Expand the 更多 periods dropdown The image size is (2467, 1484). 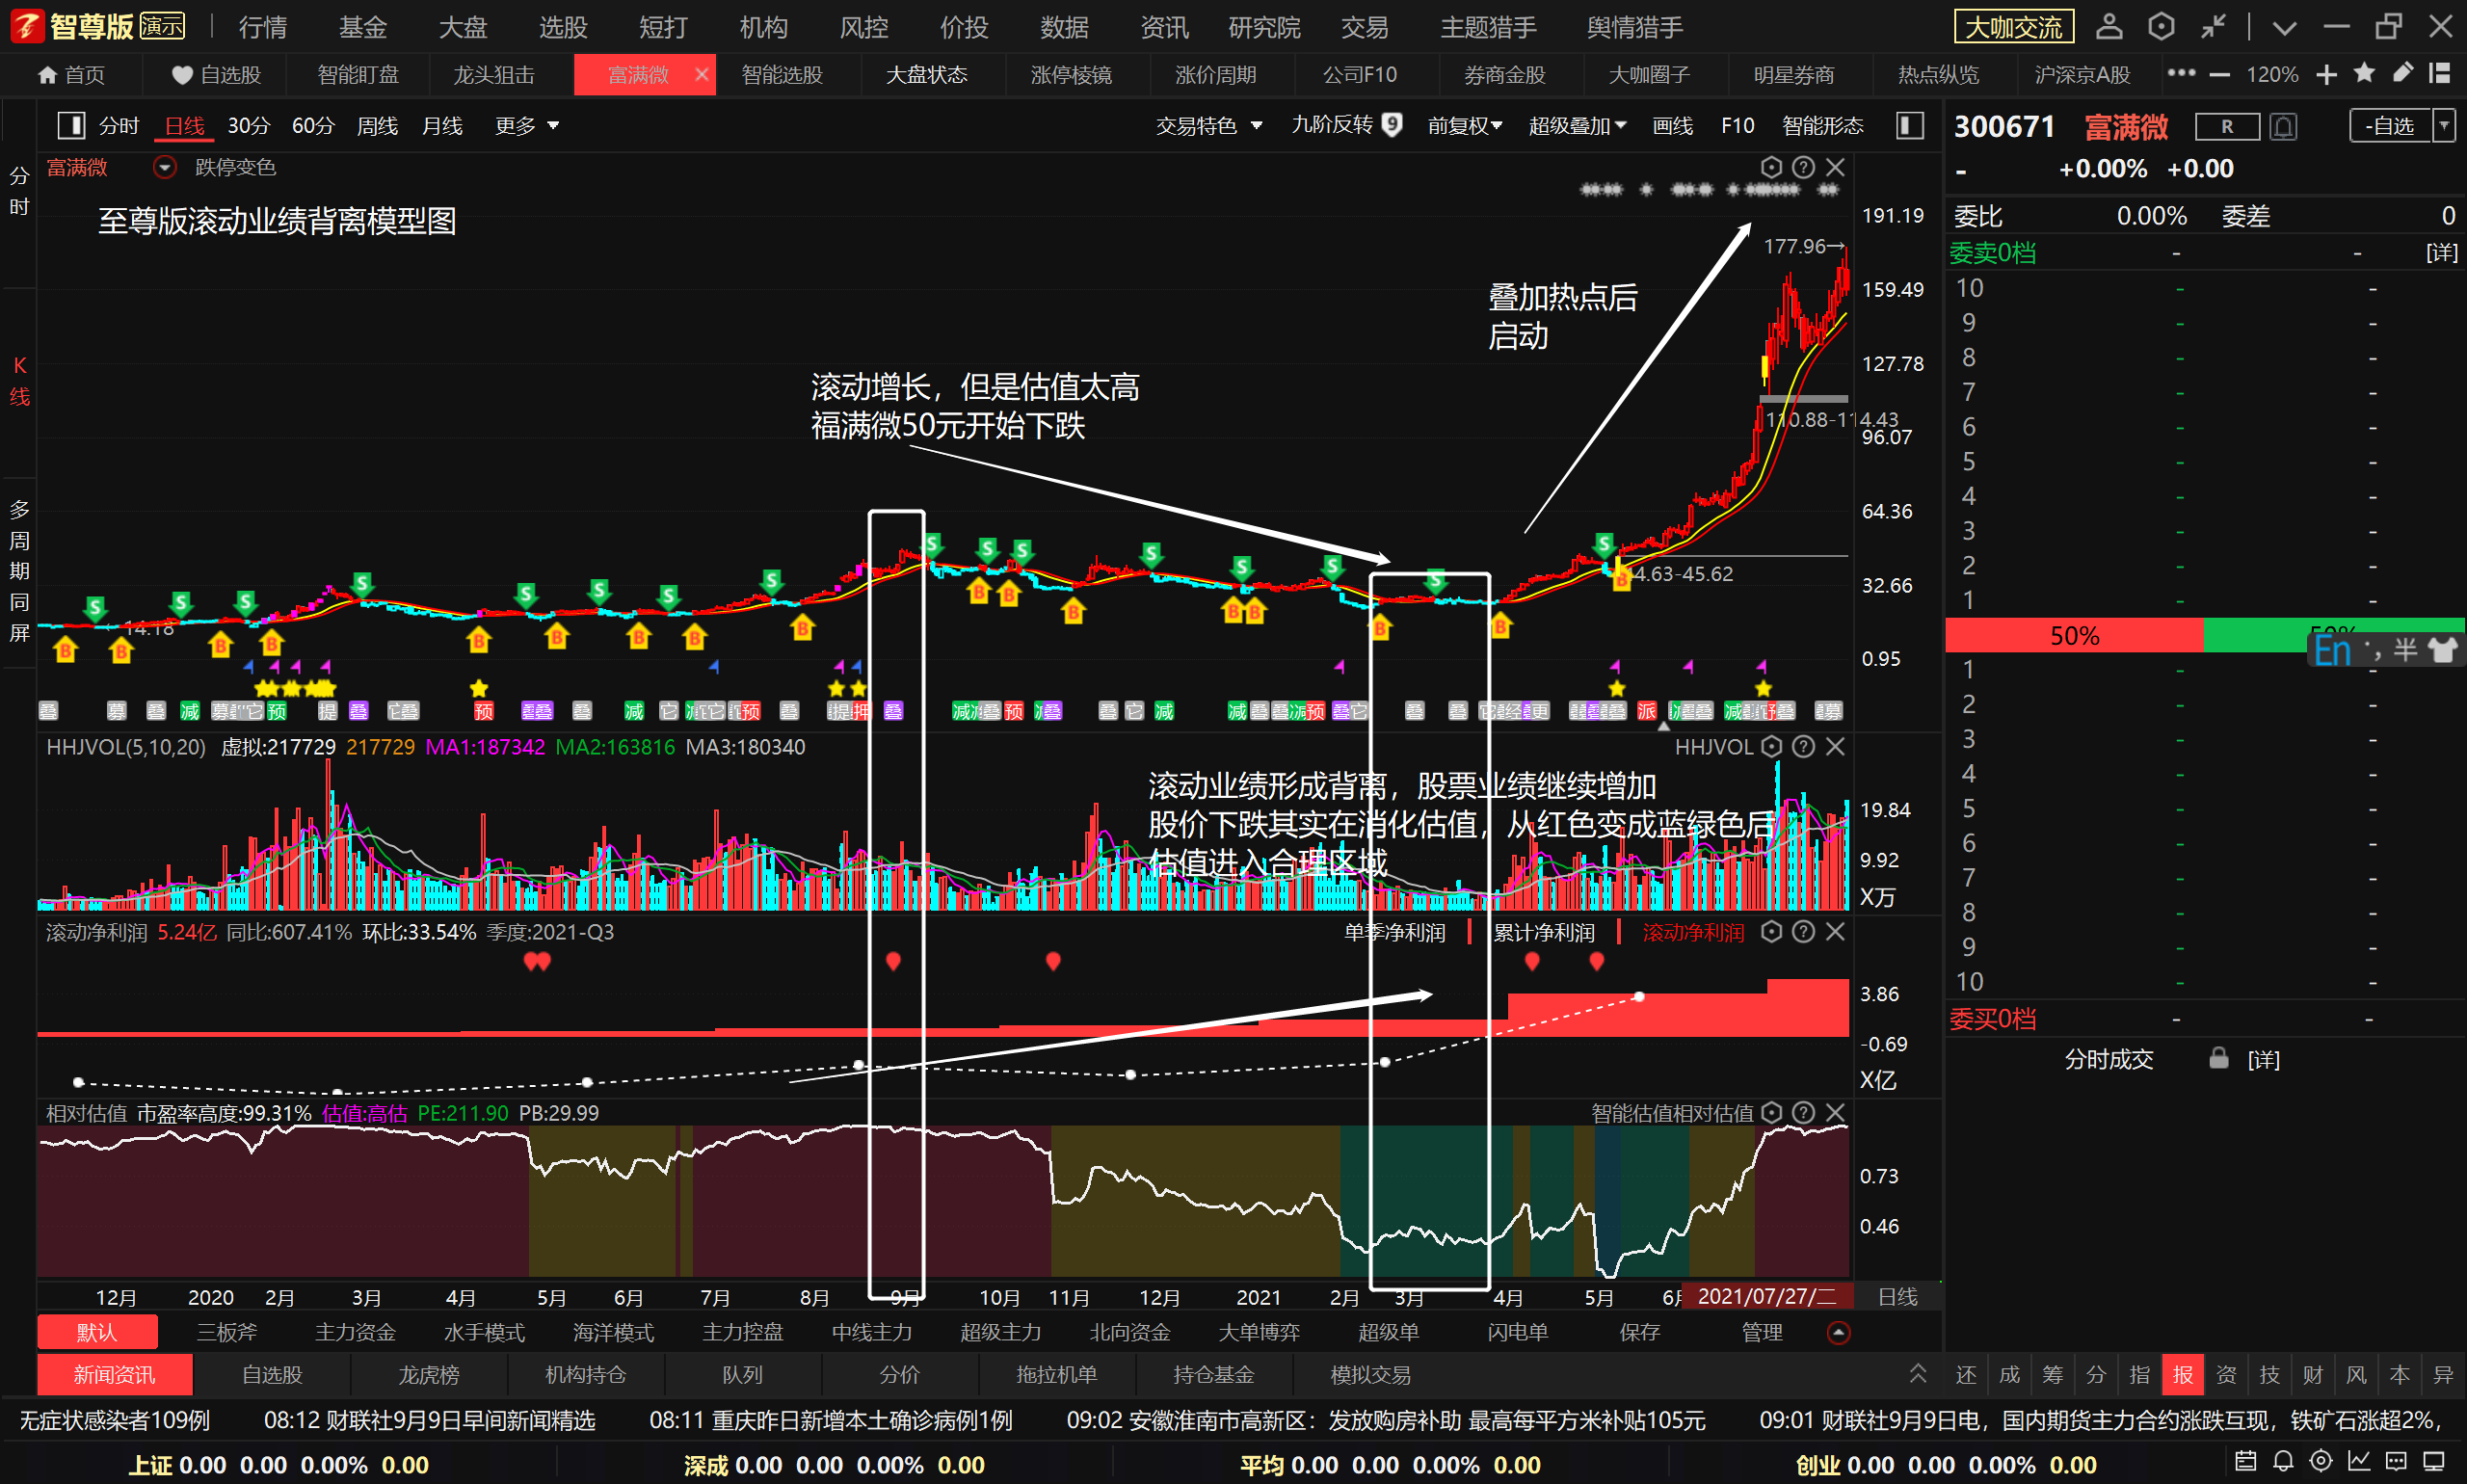(x=527, y=126)
